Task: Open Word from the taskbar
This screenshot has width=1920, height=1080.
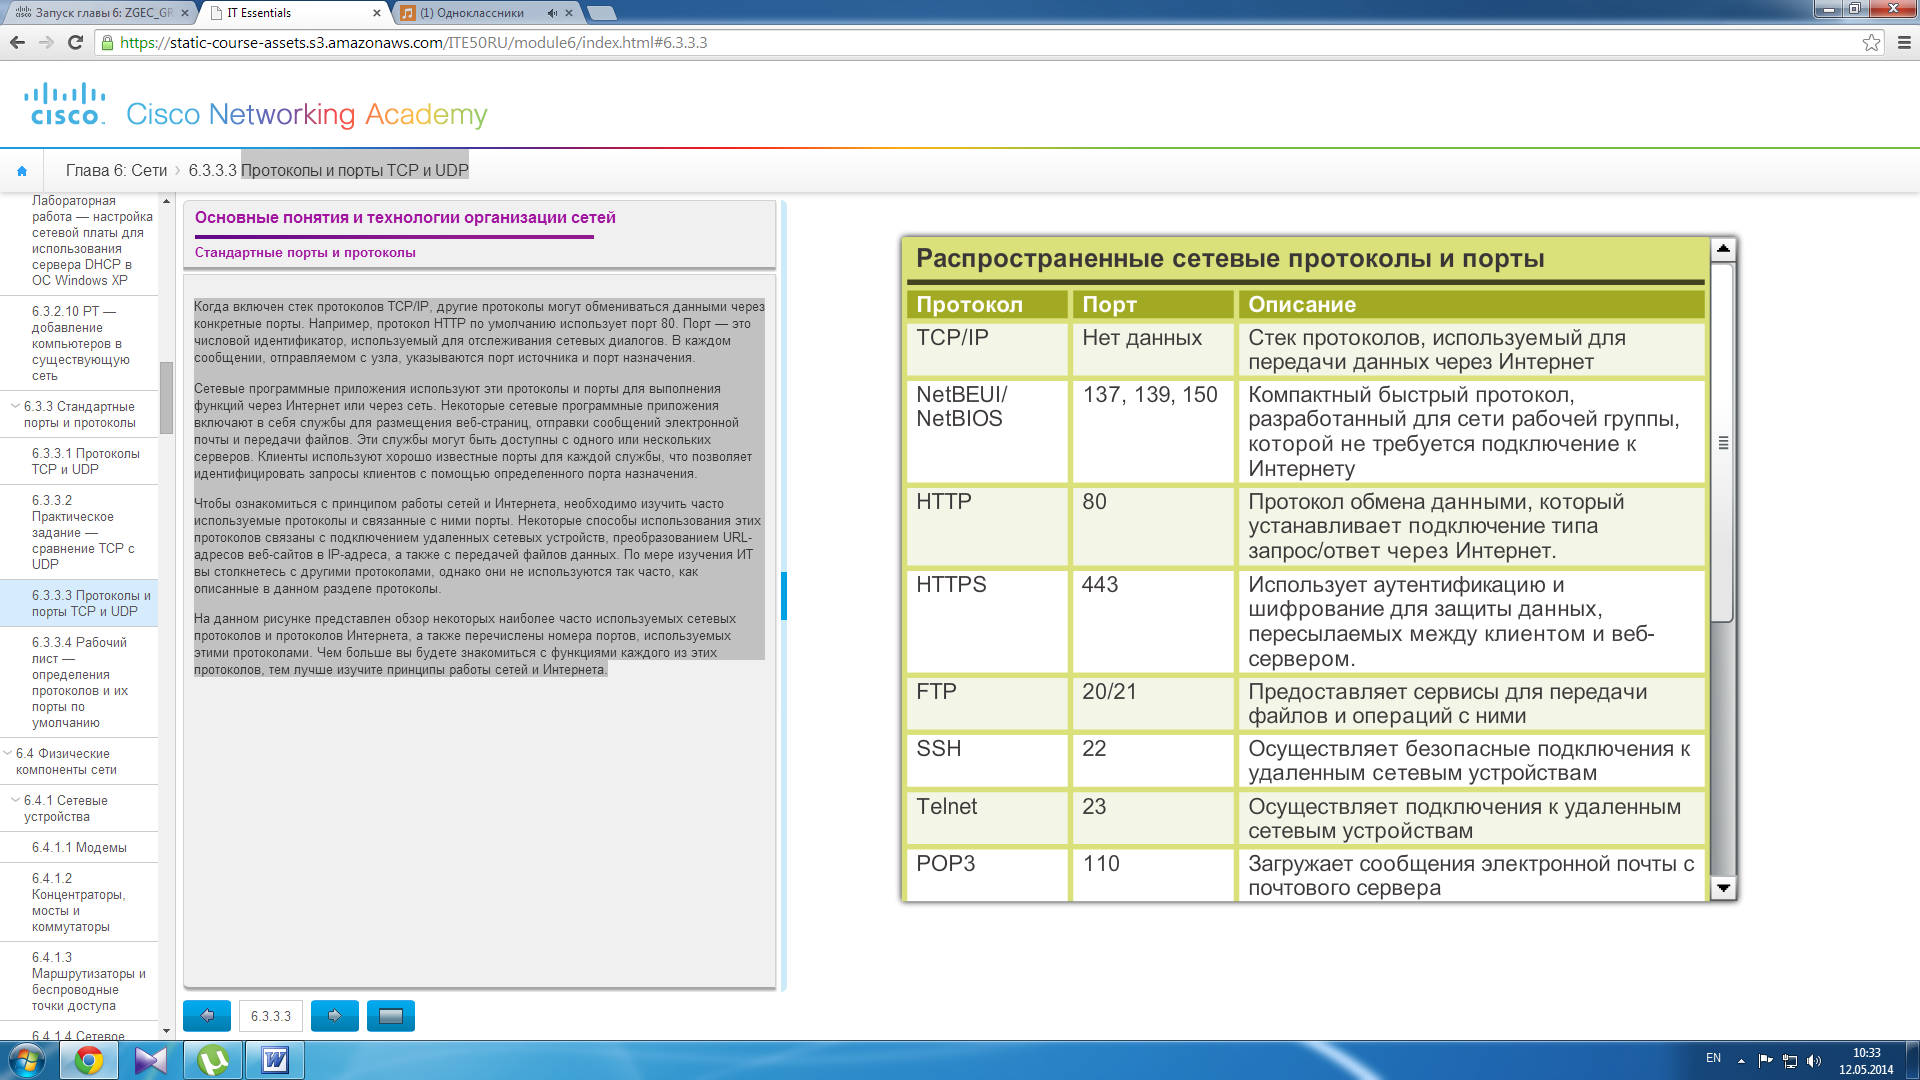Action: tap(275, 1060)
